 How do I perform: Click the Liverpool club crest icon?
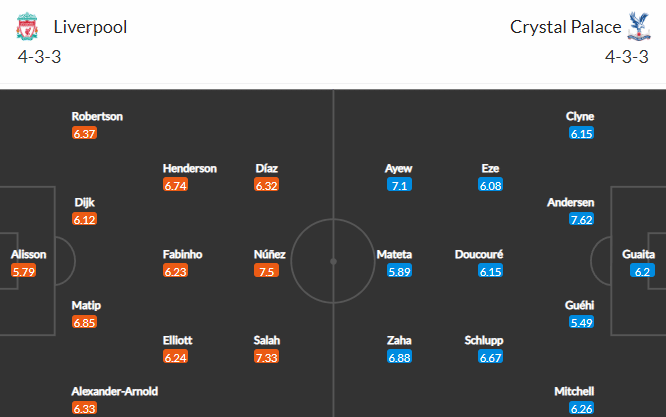[x=27, y=26]
